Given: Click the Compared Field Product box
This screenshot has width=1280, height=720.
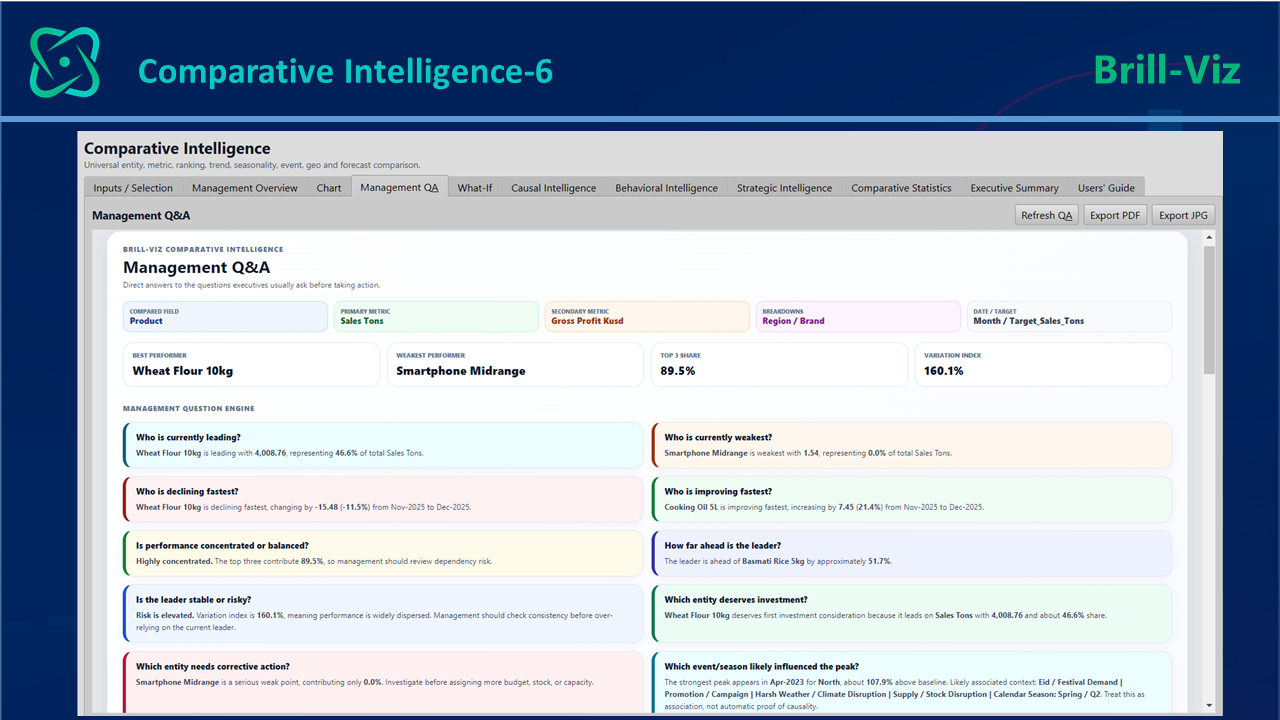Looking at the screenshot, I should point(225,316).
